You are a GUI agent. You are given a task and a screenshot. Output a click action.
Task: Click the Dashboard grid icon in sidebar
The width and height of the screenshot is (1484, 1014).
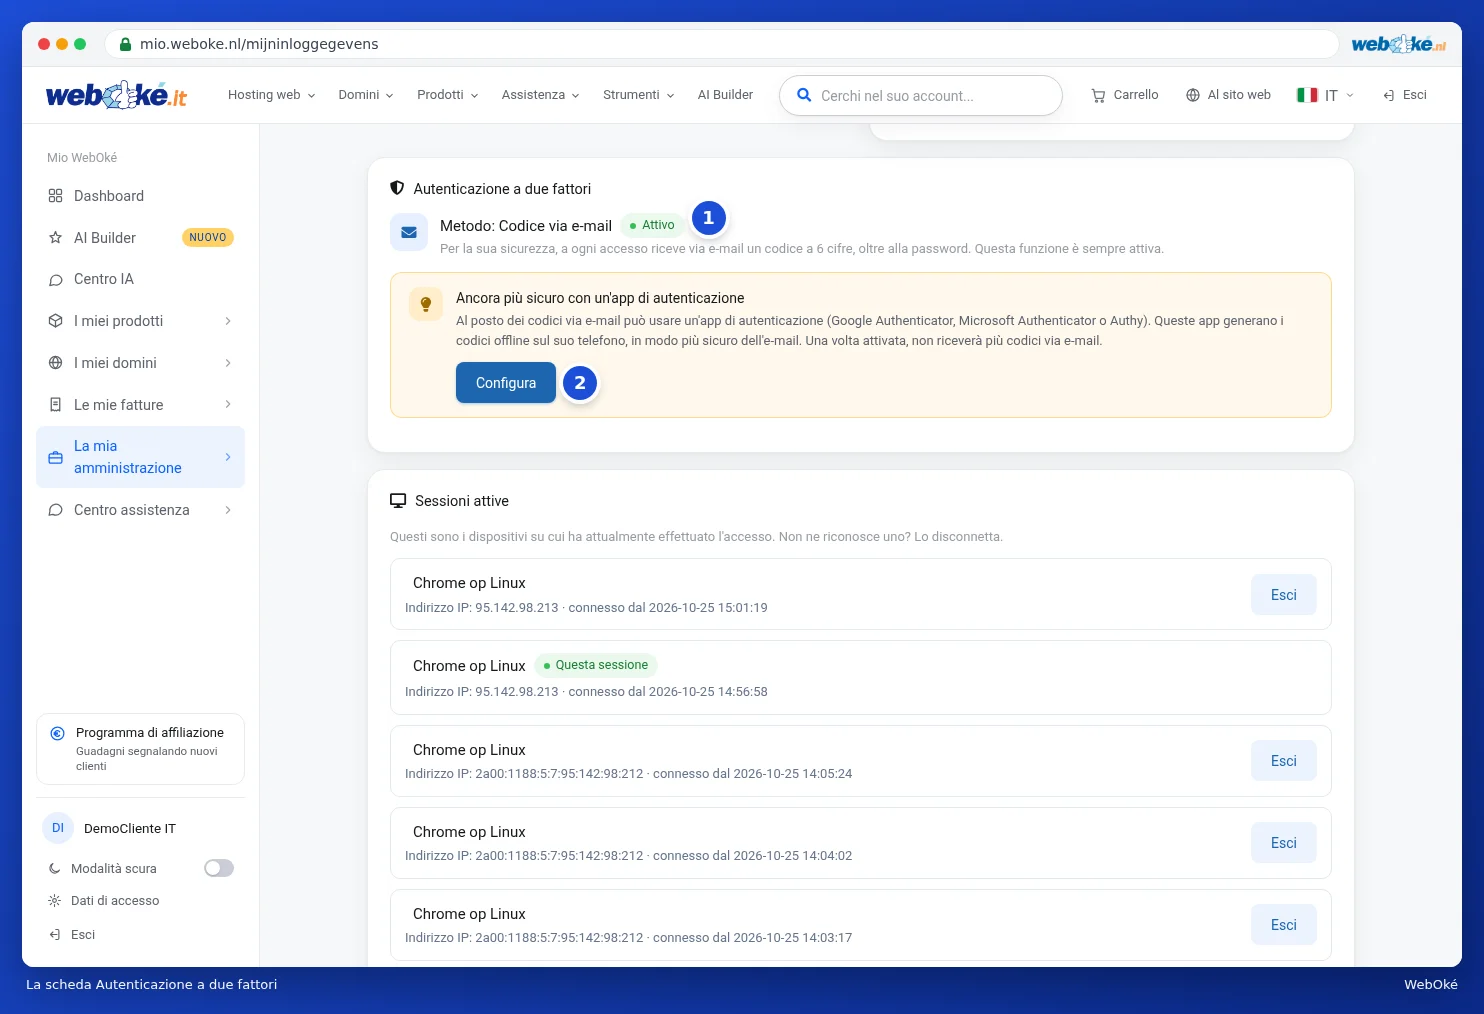[x=56, y=196]
